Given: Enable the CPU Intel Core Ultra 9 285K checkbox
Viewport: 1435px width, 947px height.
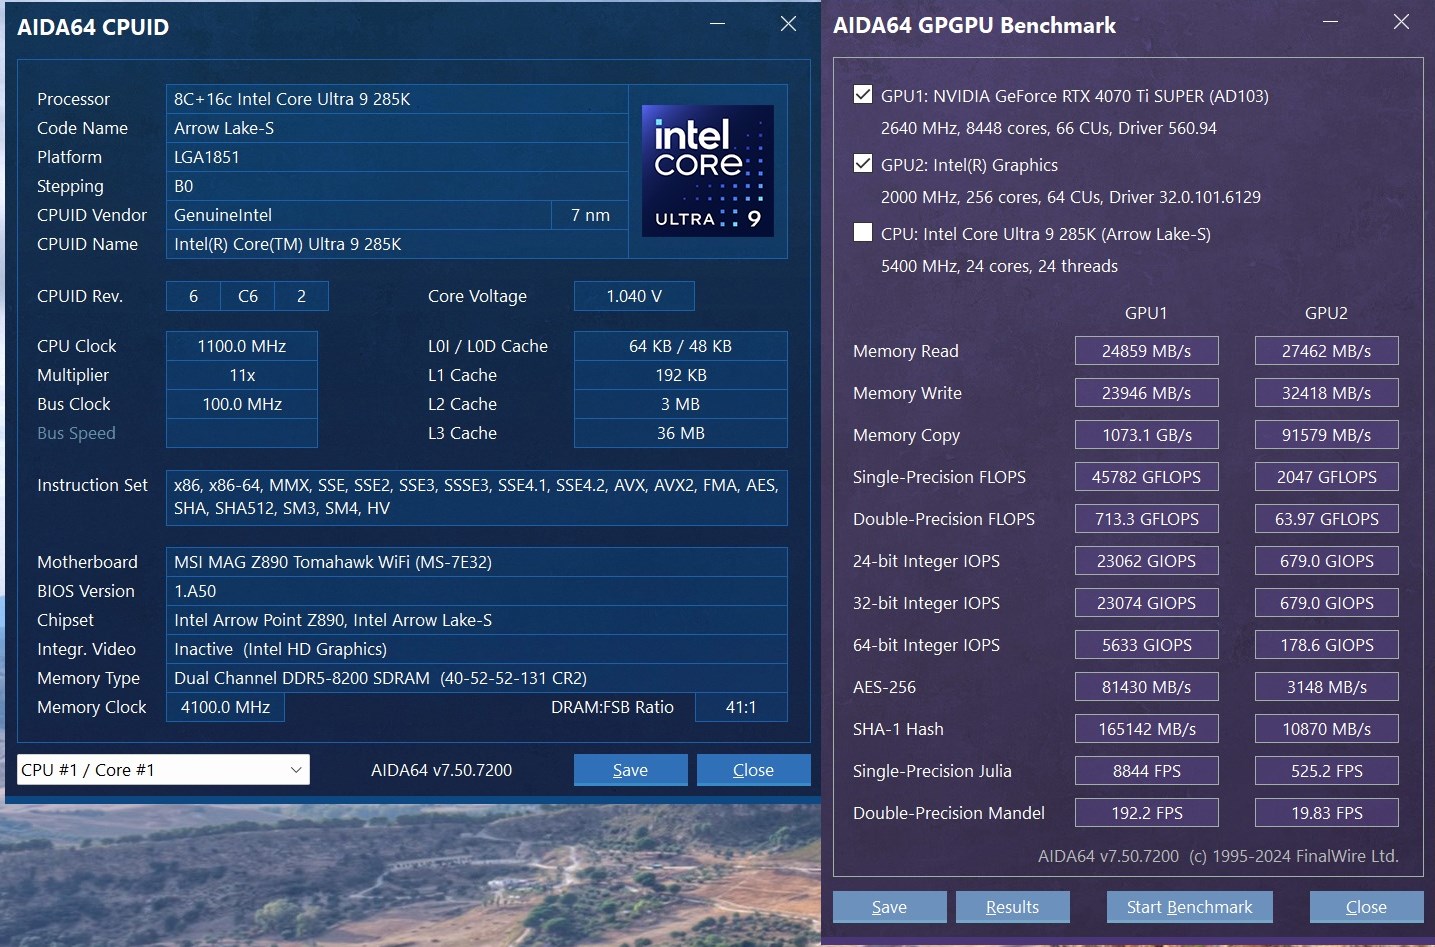Looking at the screenshot, I should coord(863,233).
